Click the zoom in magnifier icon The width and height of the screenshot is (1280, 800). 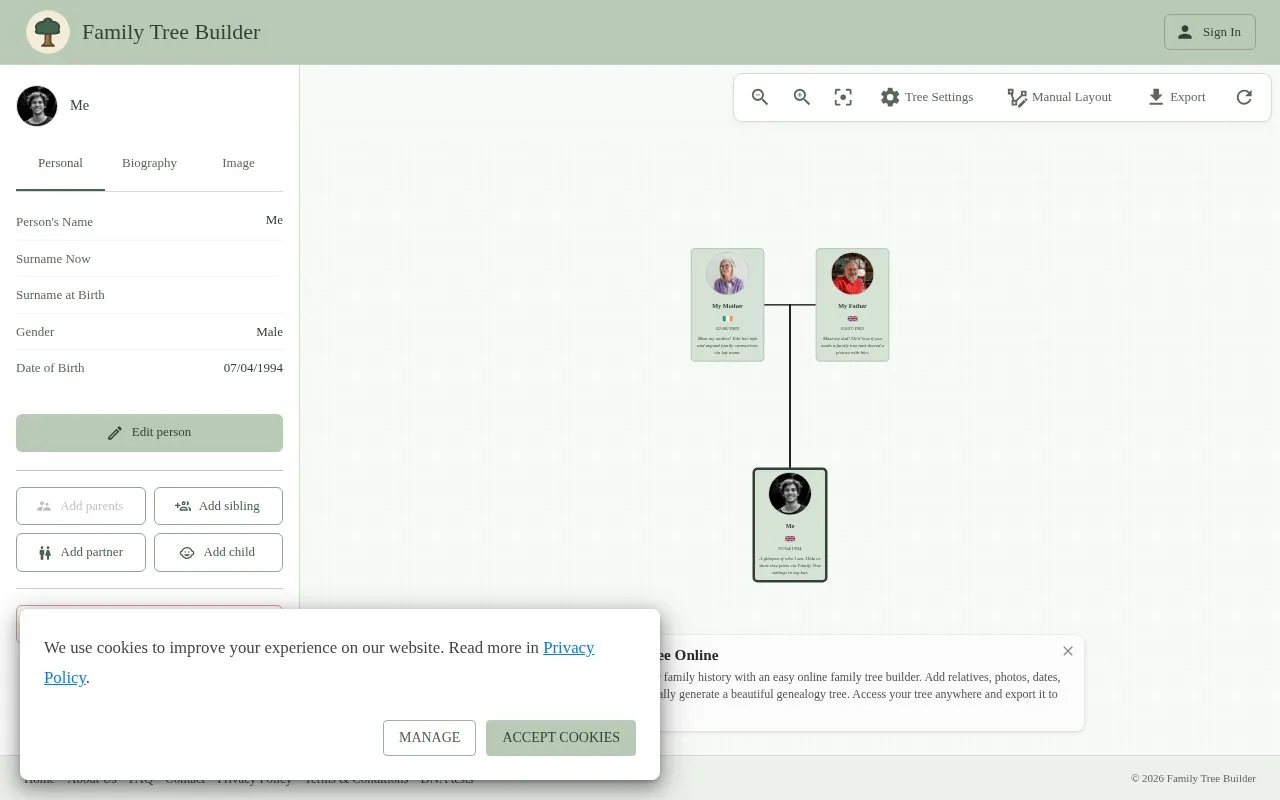(802, 97)
